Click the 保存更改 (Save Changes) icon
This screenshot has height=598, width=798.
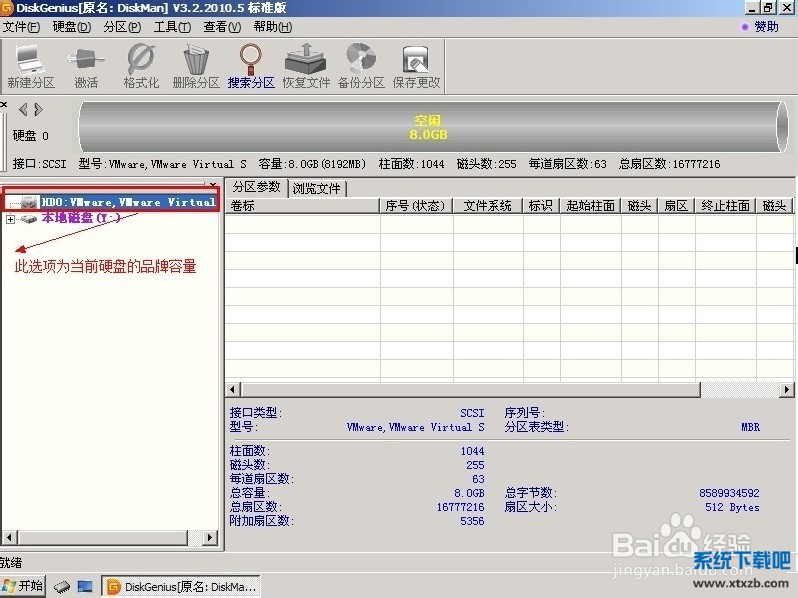pyautogui.click(x=416, y=66)
